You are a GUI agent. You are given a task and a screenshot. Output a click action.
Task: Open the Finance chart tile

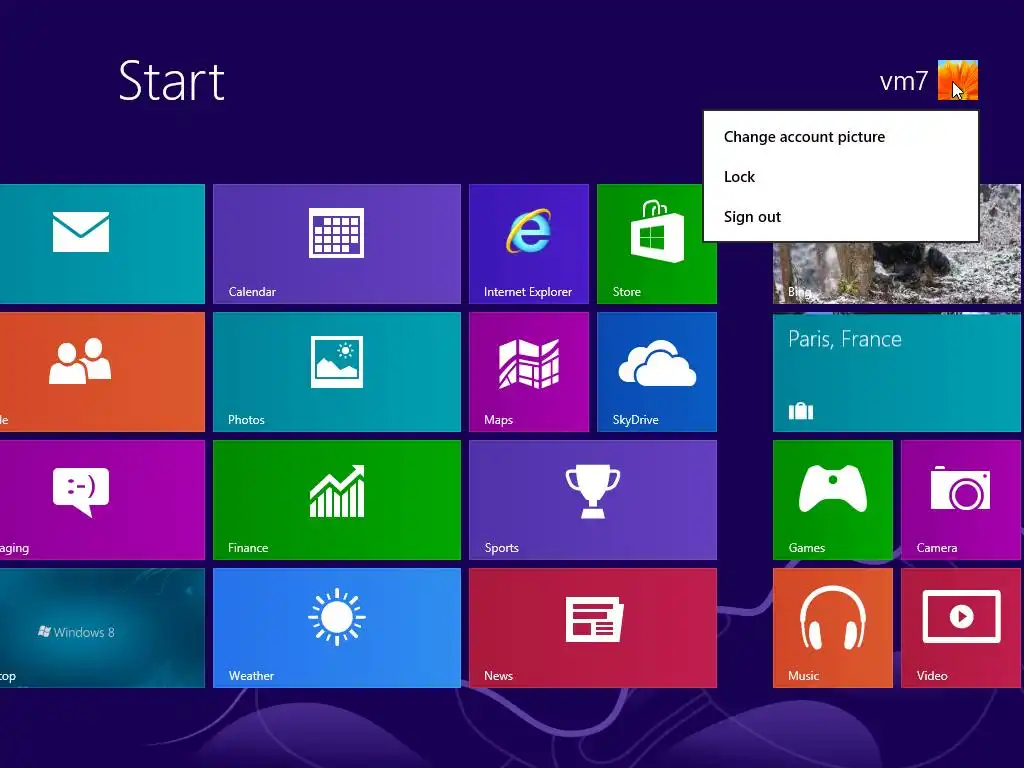pos(337,500)
